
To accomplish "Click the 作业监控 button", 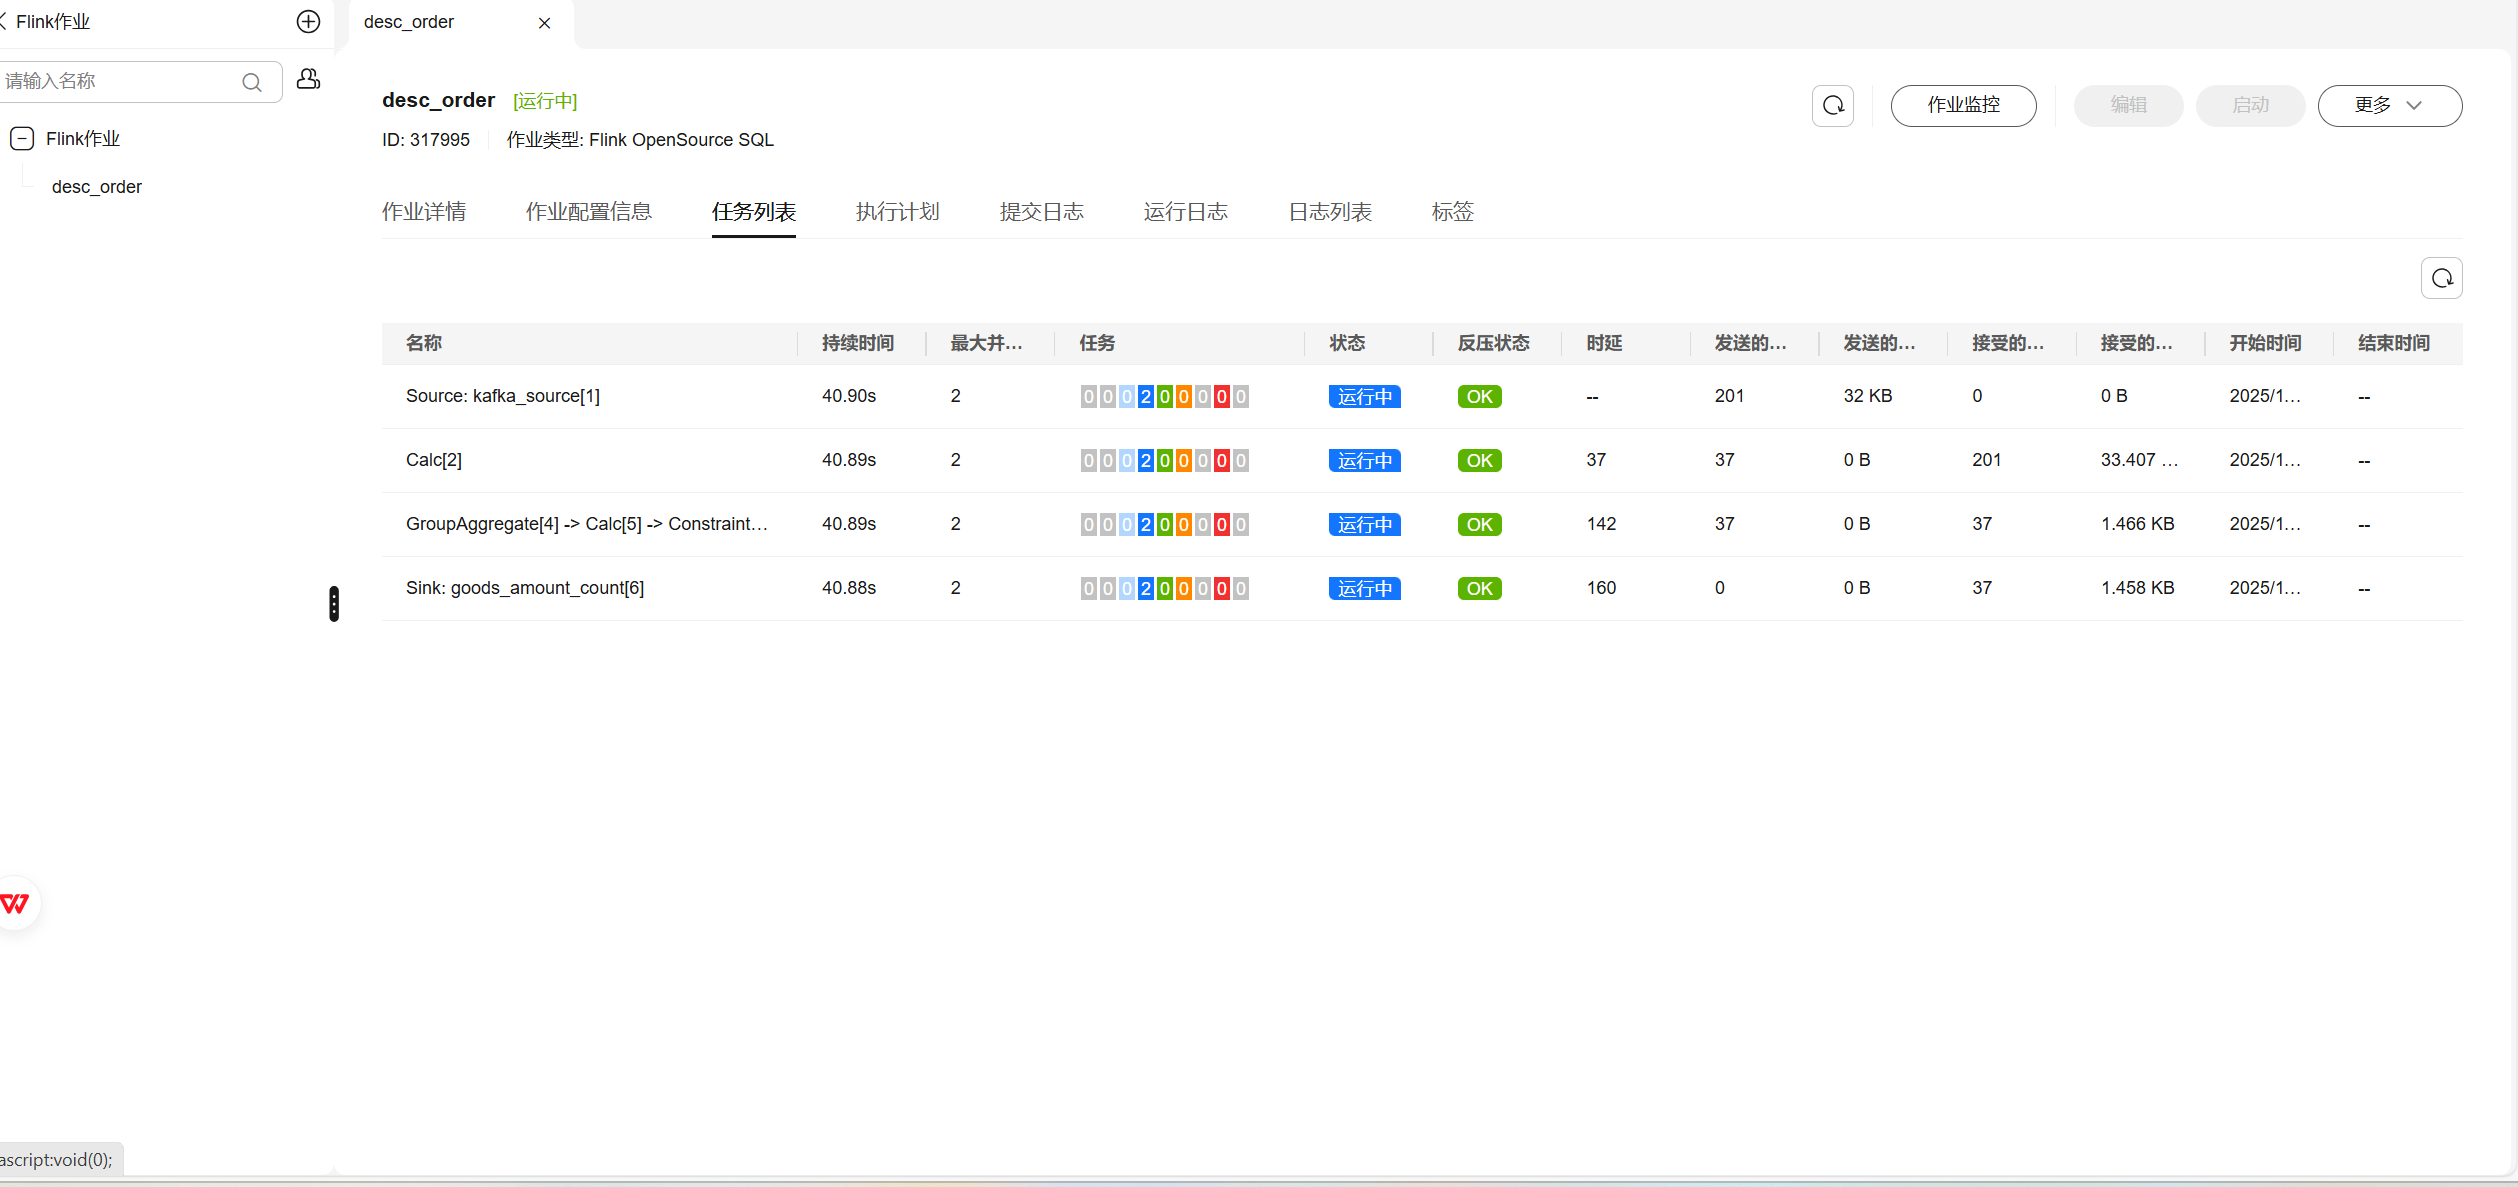I will [x=1962, y=105].
